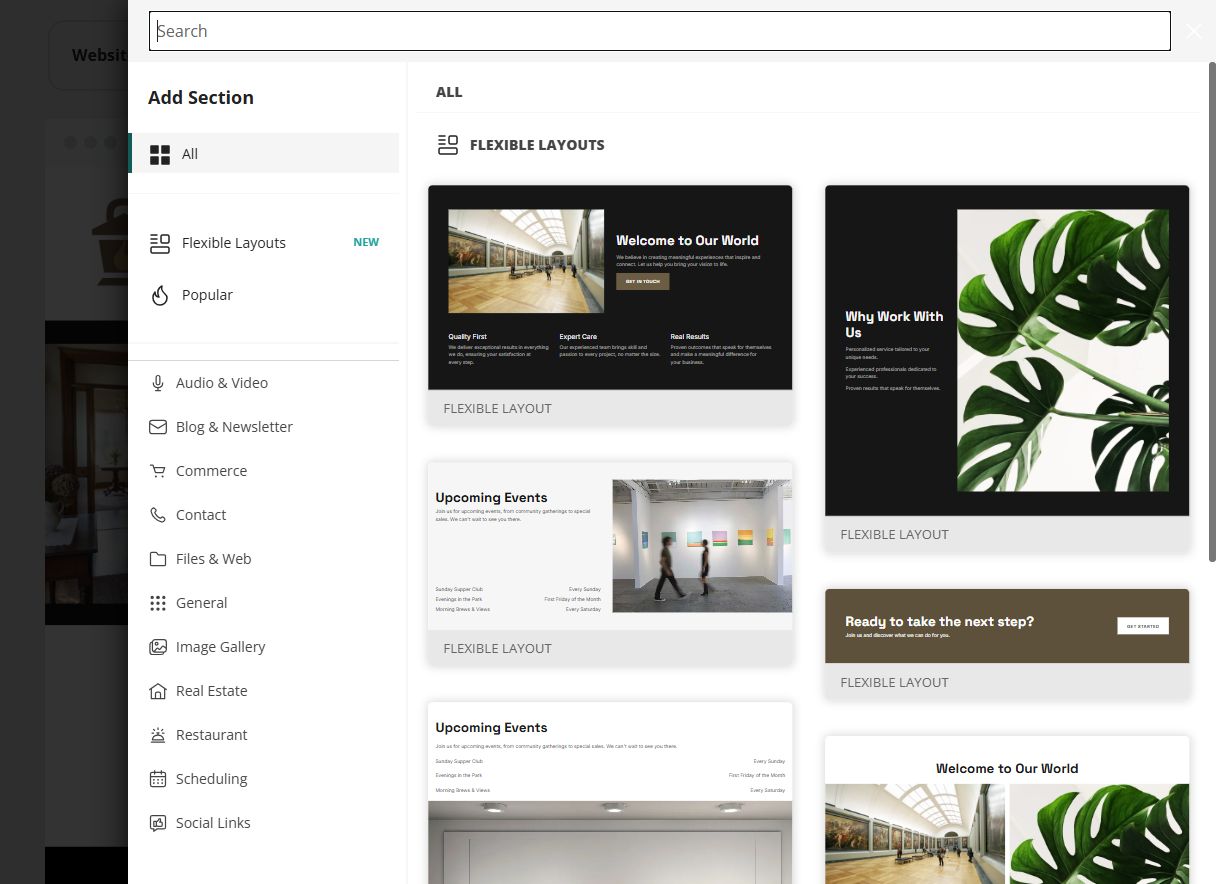This screenshot has height=884, width=1216.
Task: Click the FLEXIBLE LAYOUTS heading icon
Action: (x=448, y=145)
